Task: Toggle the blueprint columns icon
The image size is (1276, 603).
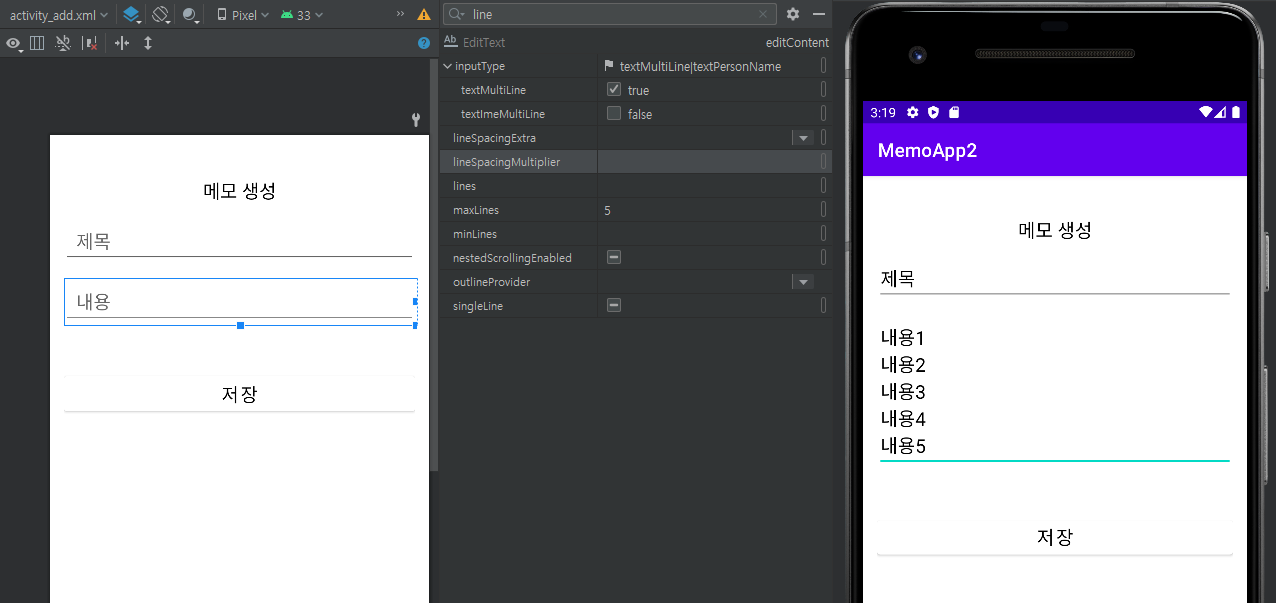Action: click(37, 44)
